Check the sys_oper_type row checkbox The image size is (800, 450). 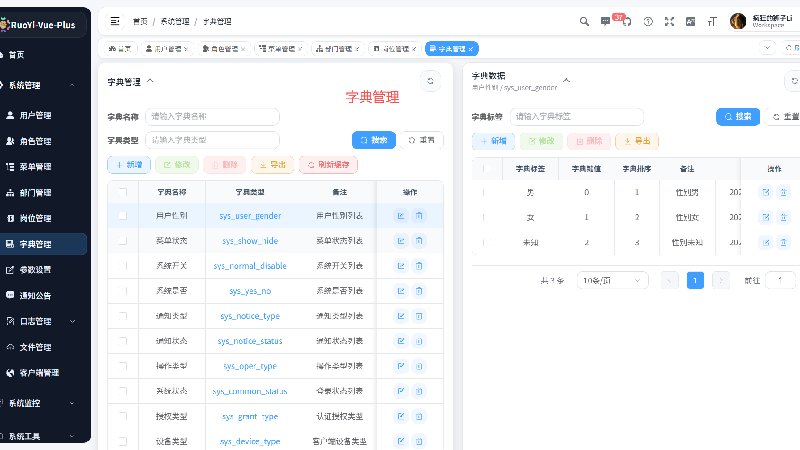122,366
